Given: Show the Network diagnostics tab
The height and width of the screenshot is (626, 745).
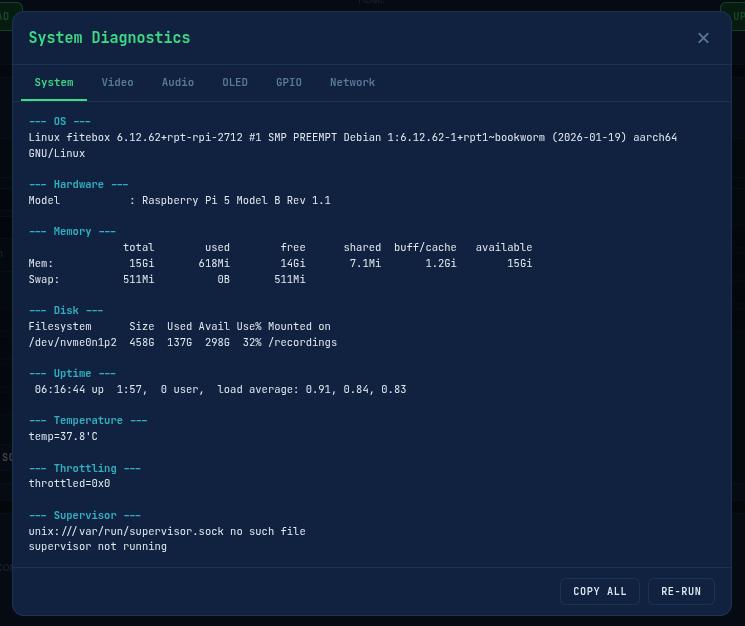Looking at the screenshot, I should click(x=352, y=82).
